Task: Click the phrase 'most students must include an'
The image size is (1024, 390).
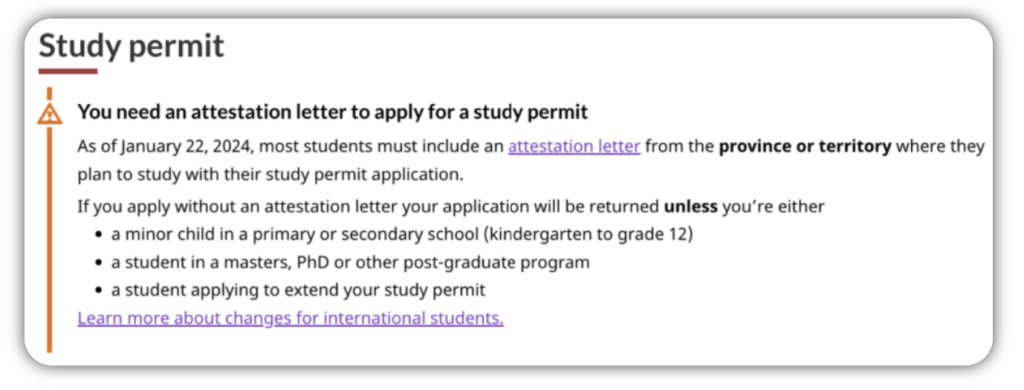Action: pos(381,146)
